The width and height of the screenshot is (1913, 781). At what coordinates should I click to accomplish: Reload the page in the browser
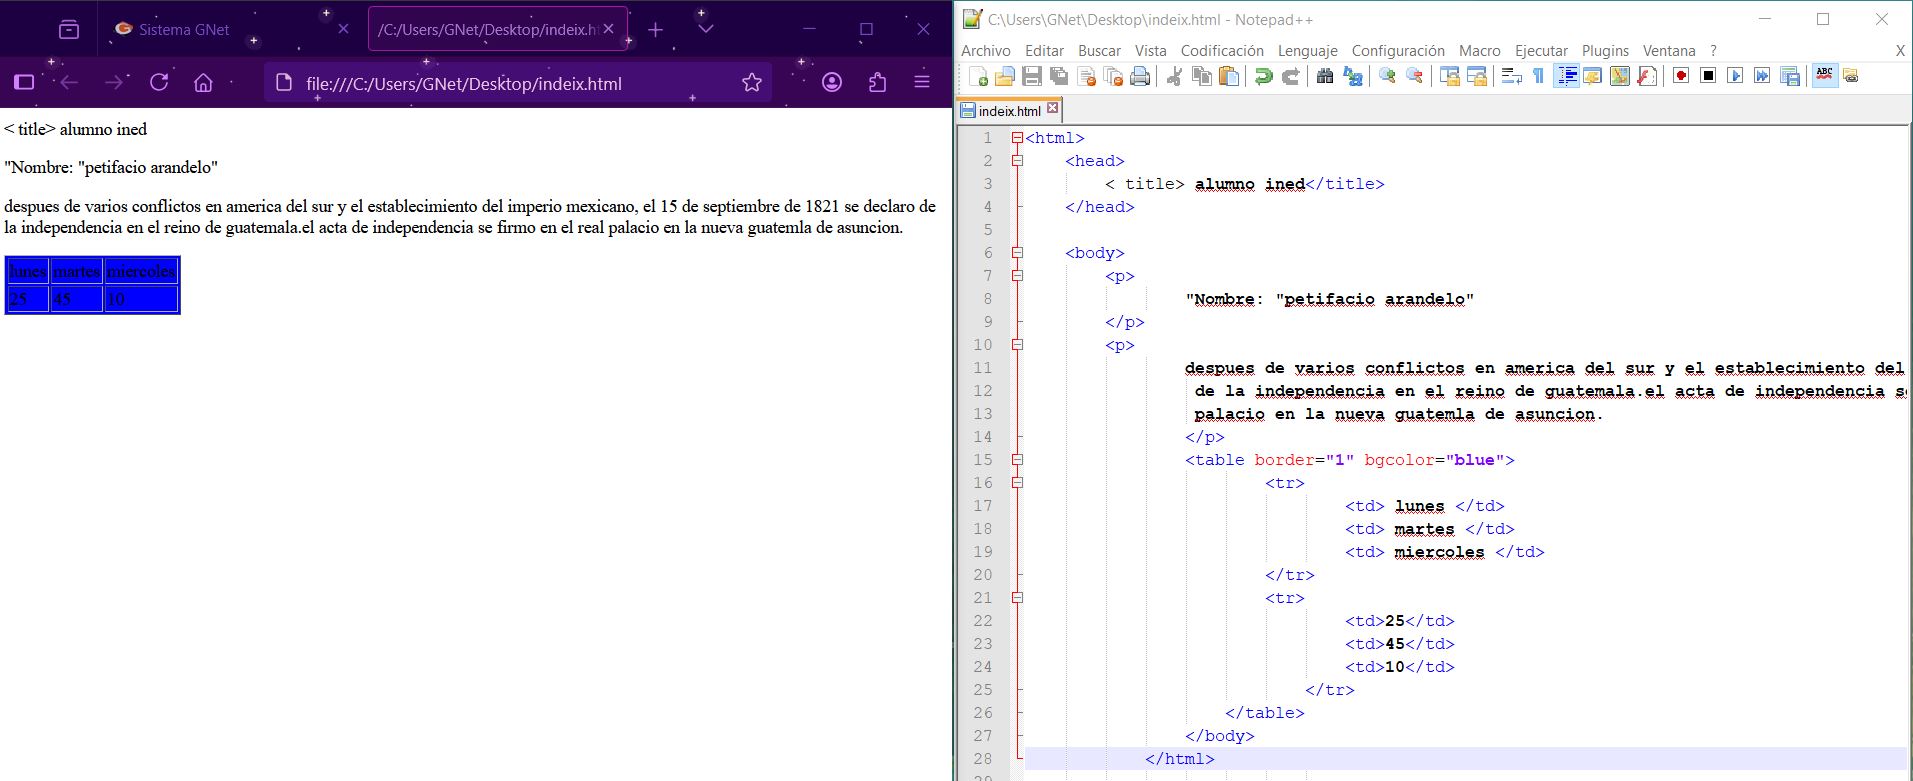coord(159,83)
